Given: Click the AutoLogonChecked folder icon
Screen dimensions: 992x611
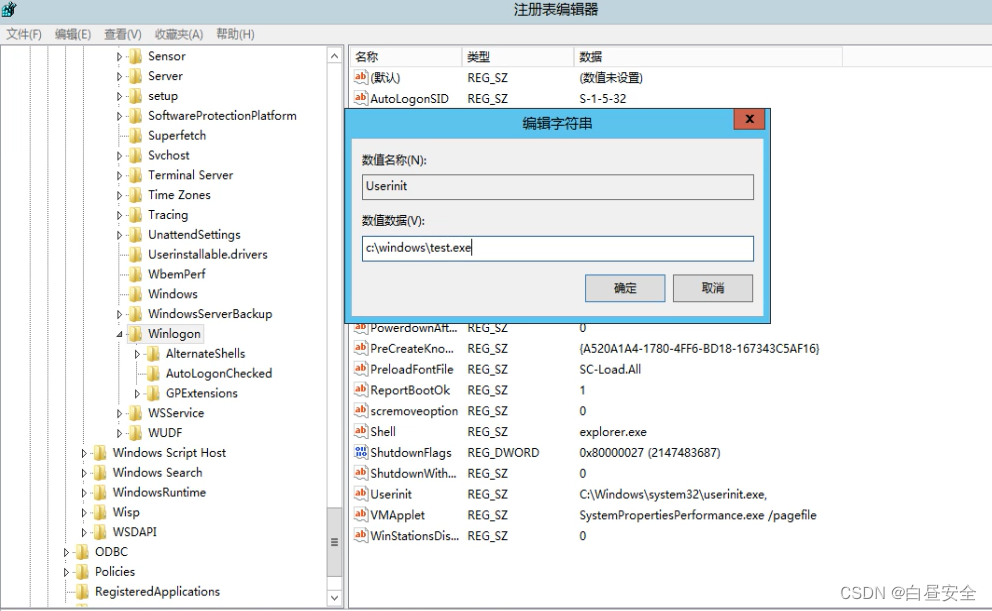Looking at the screenshot, I should coord(153,374).
